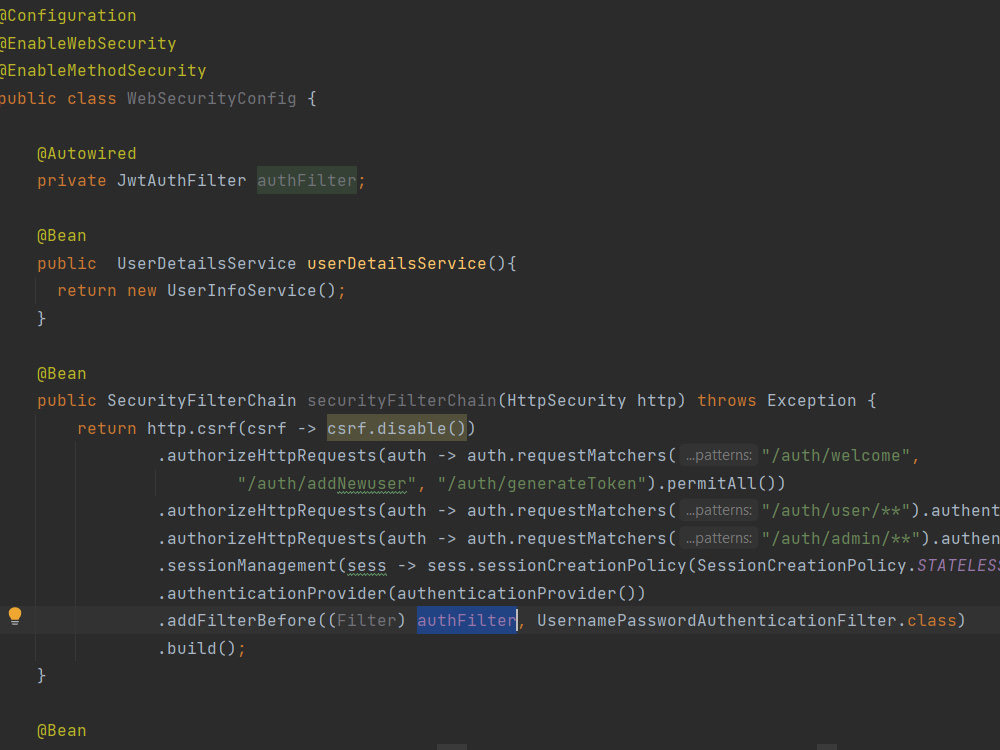The image size is (1000, 750).
Task: Click the JwtAuthFilter type name
Action: pos(181,180)
